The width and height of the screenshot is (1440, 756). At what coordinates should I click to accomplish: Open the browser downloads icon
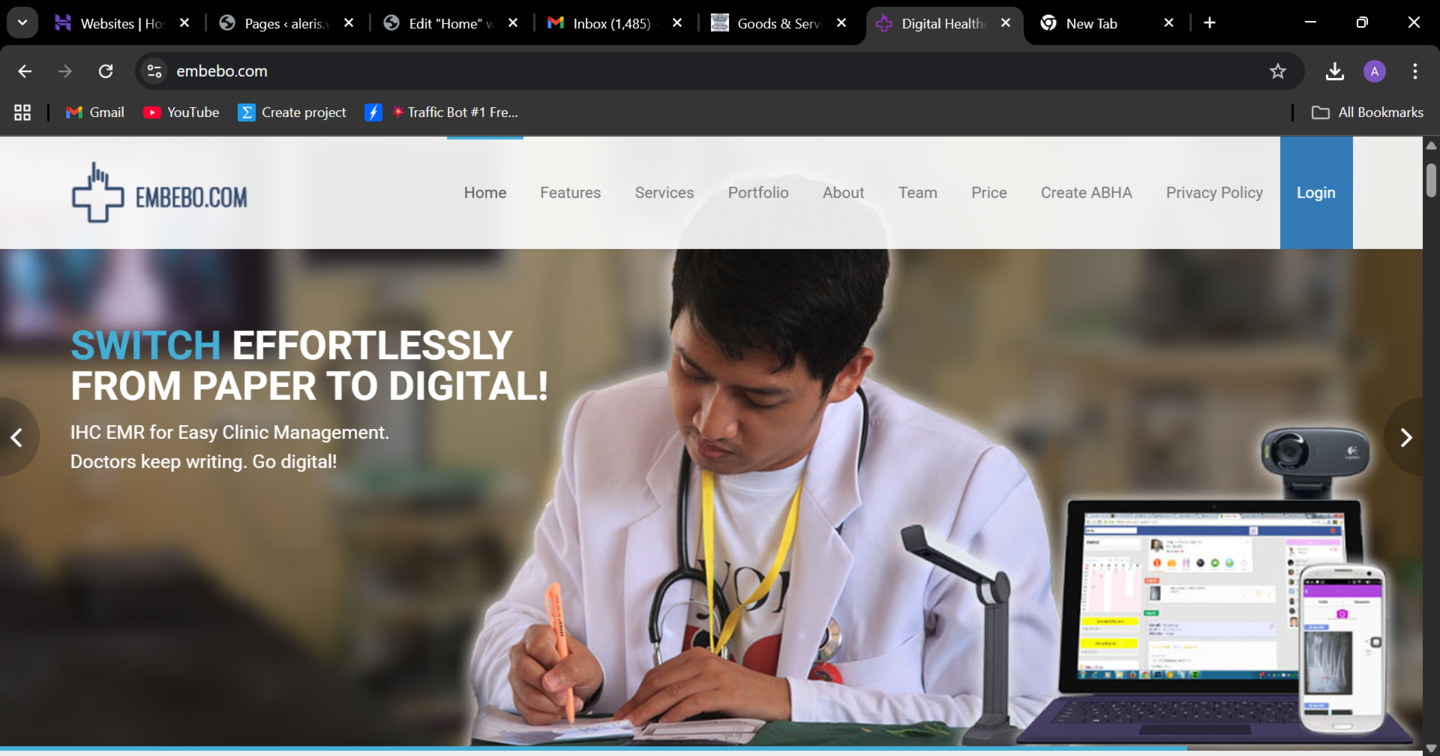1334,71
